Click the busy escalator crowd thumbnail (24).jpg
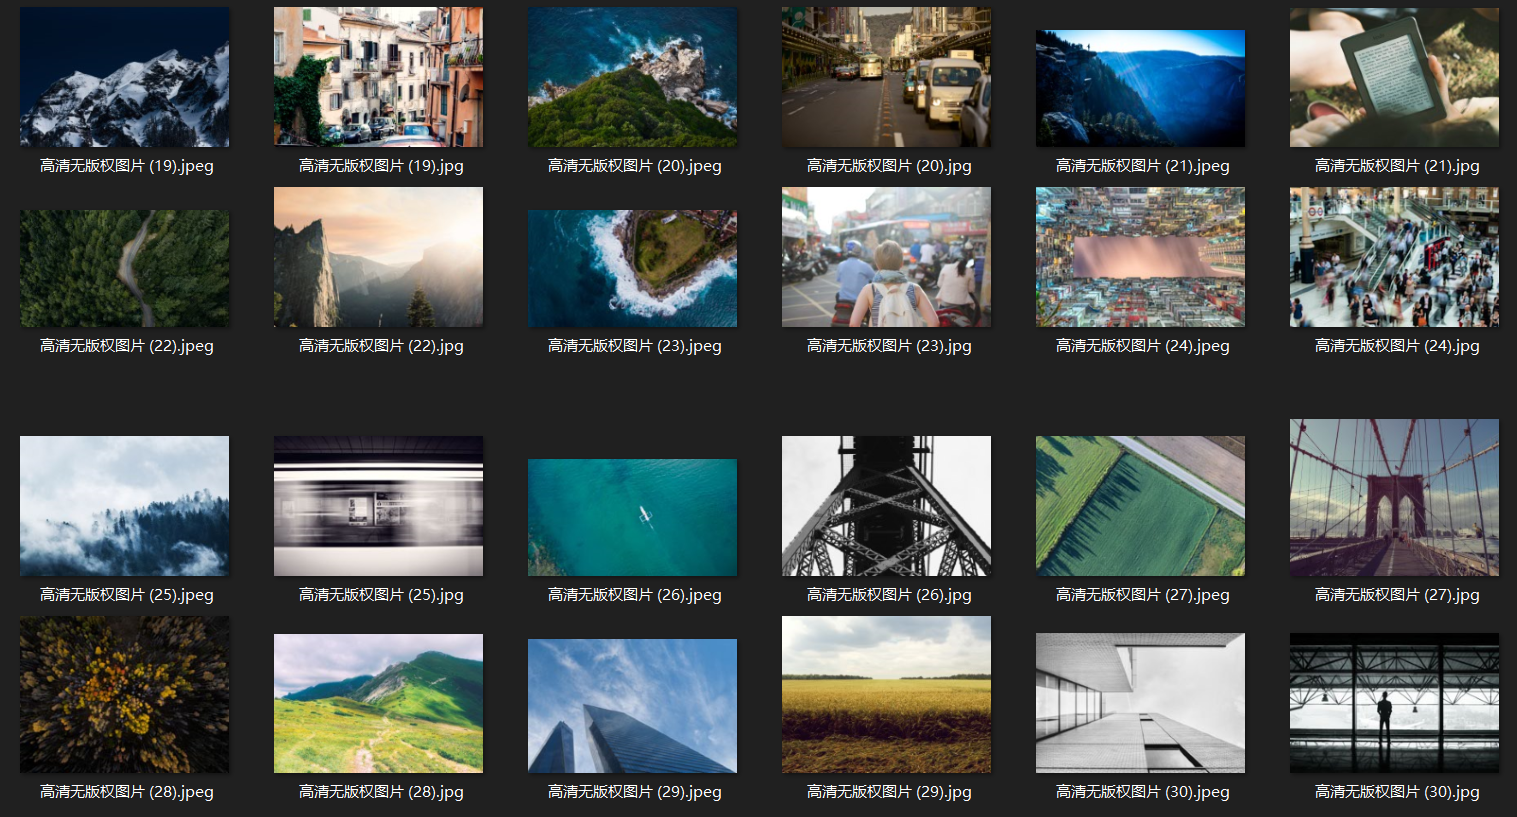Screen dimensions: 1517x817 click(1394, 257)
